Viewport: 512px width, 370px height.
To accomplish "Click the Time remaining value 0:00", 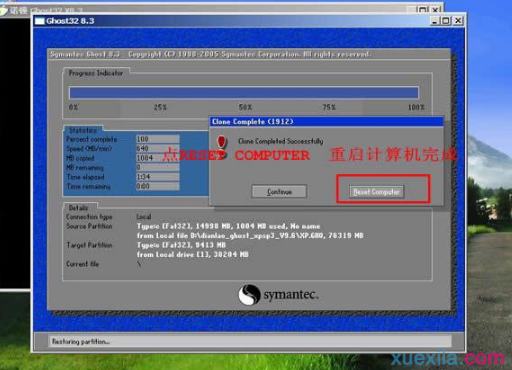I will [158, 186].
